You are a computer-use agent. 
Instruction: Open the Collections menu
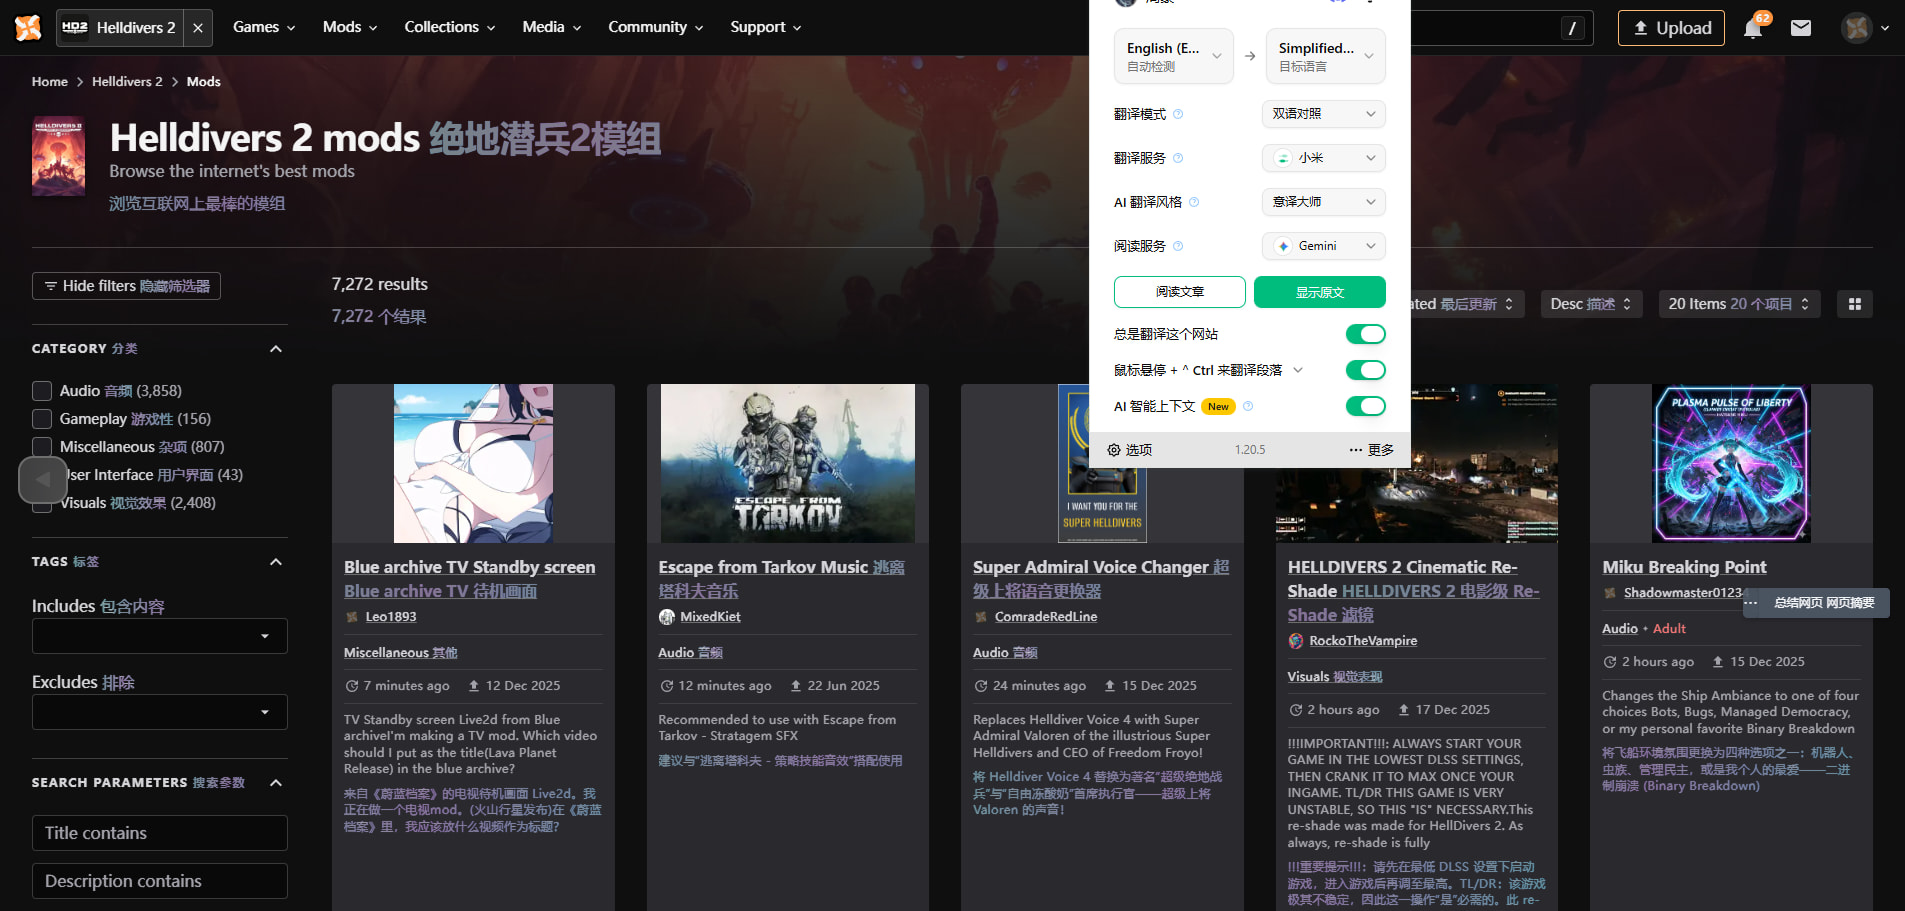pyautogui.click(x=449, y=28)
